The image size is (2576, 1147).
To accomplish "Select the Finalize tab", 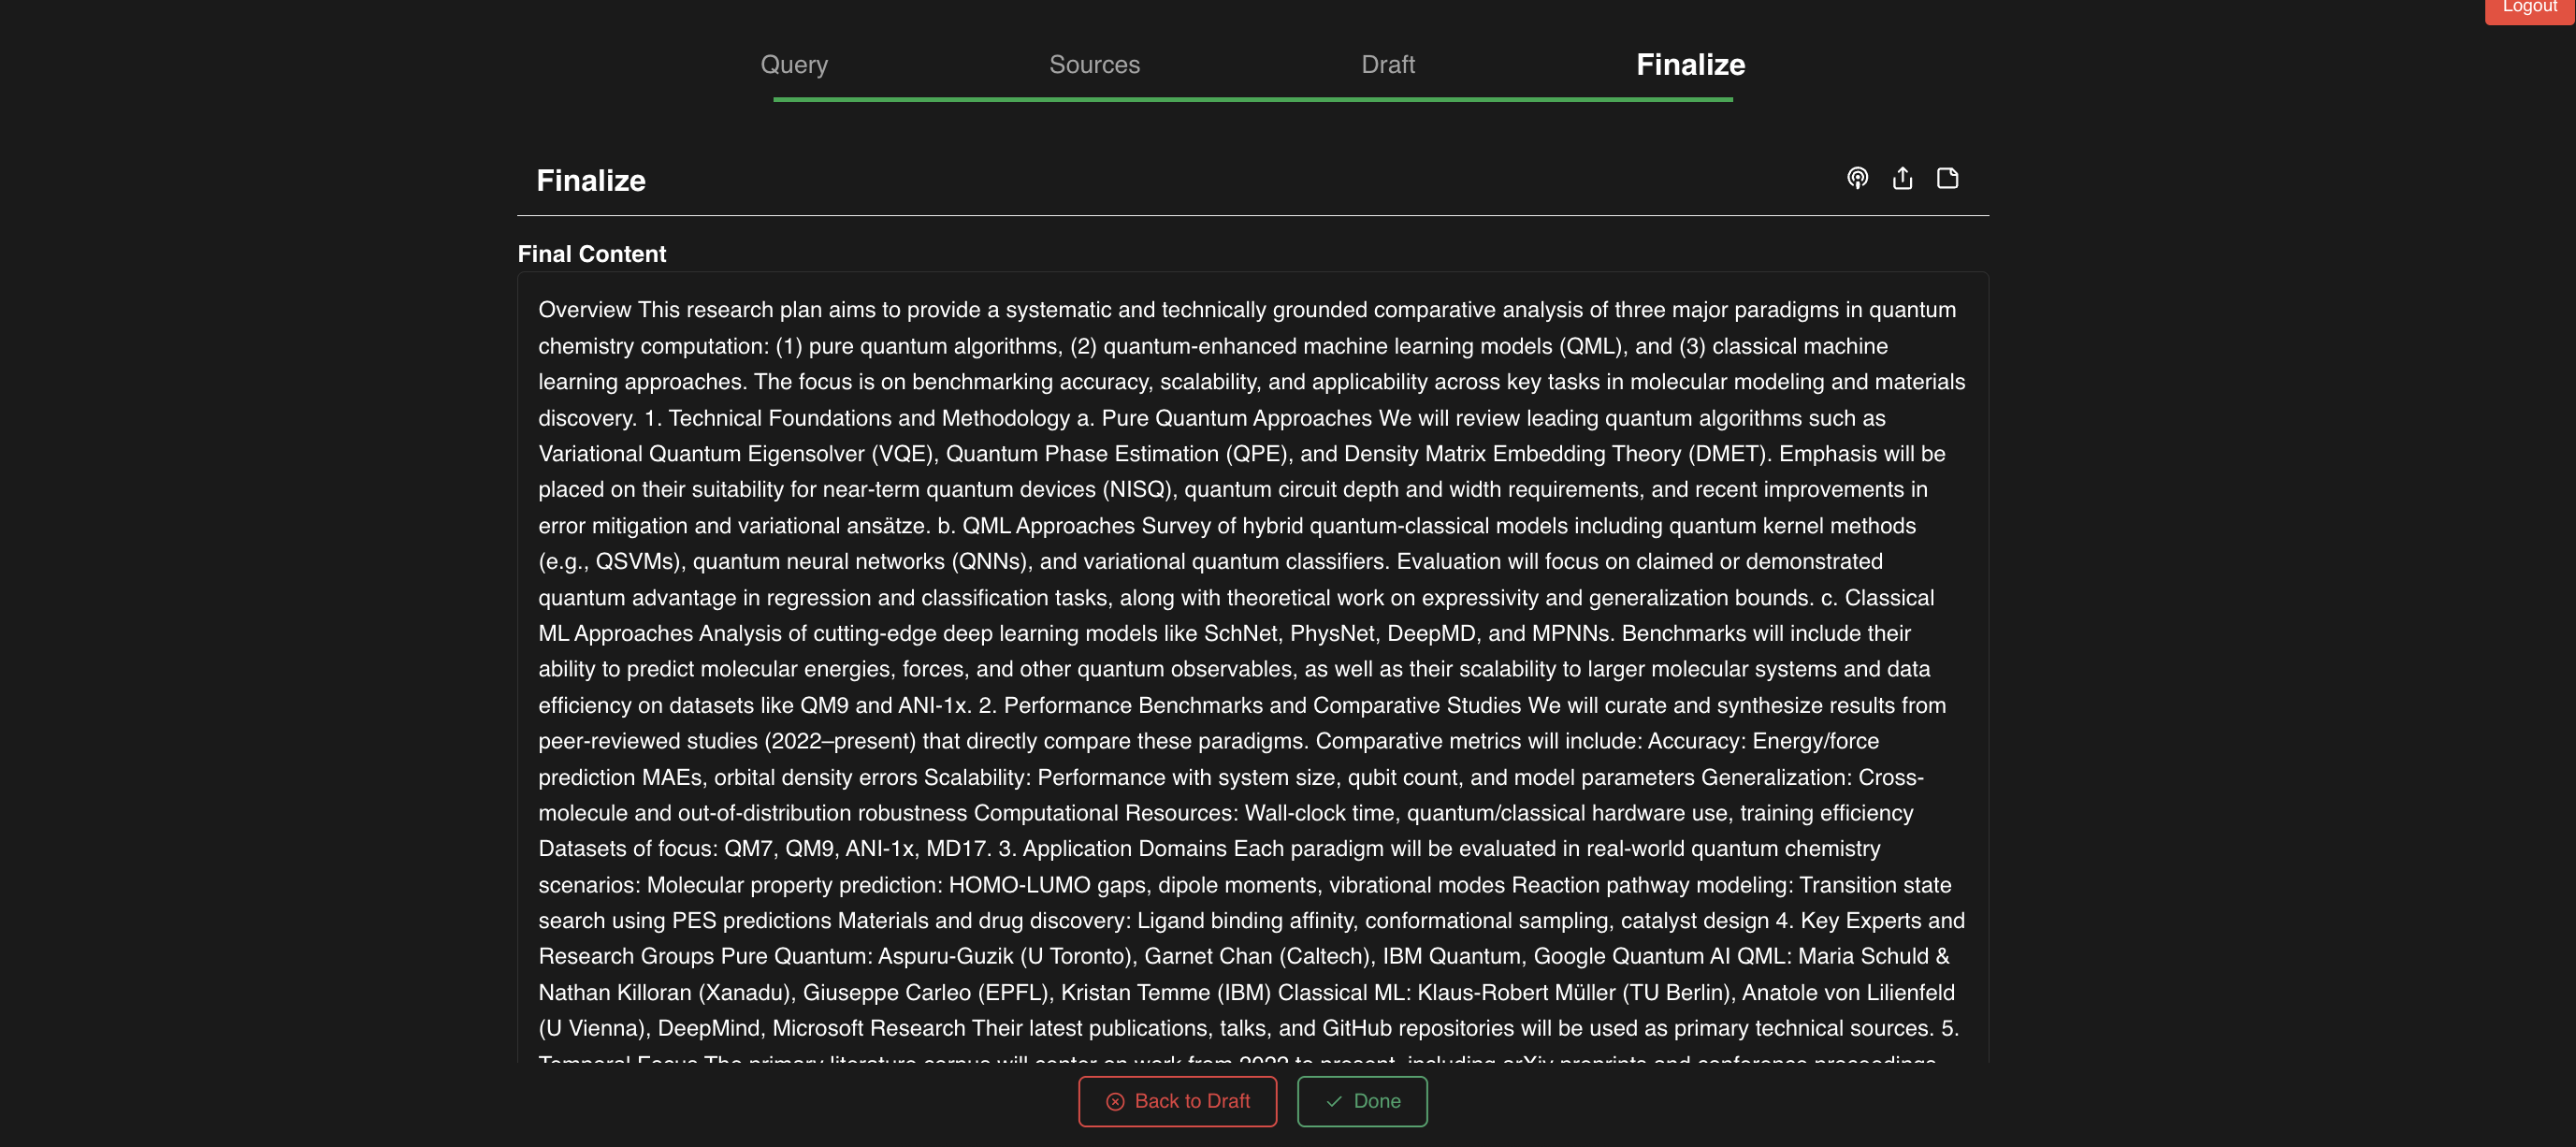I will (1690, 65).
